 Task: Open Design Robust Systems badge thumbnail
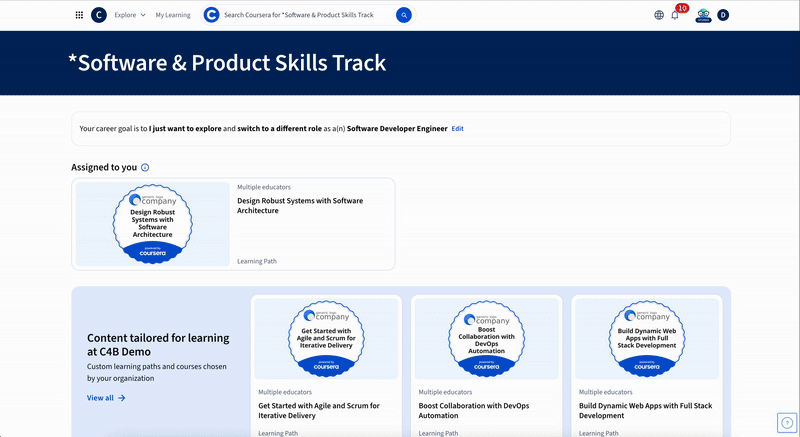click(x=153, y=224)
